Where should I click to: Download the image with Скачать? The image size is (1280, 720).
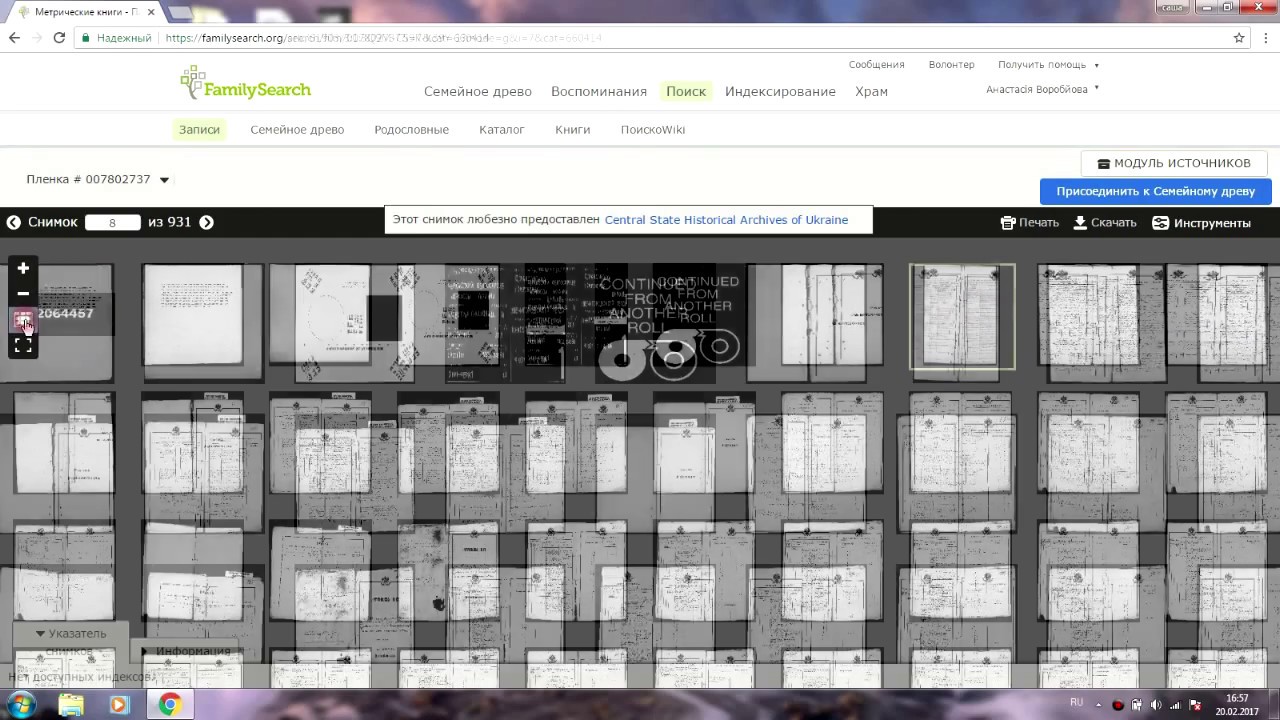1105,223
